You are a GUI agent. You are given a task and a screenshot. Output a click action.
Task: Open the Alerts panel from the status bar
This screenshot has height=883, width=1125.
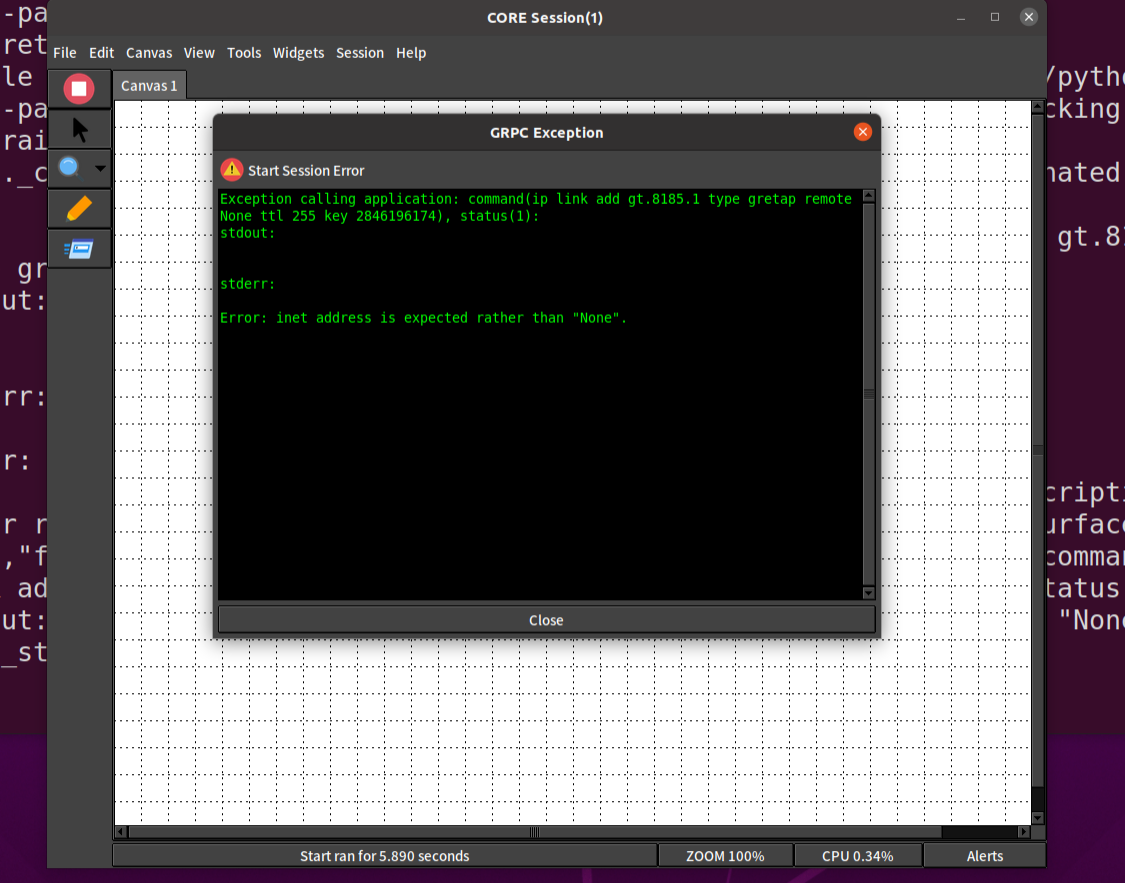click(x=984, y=855)
